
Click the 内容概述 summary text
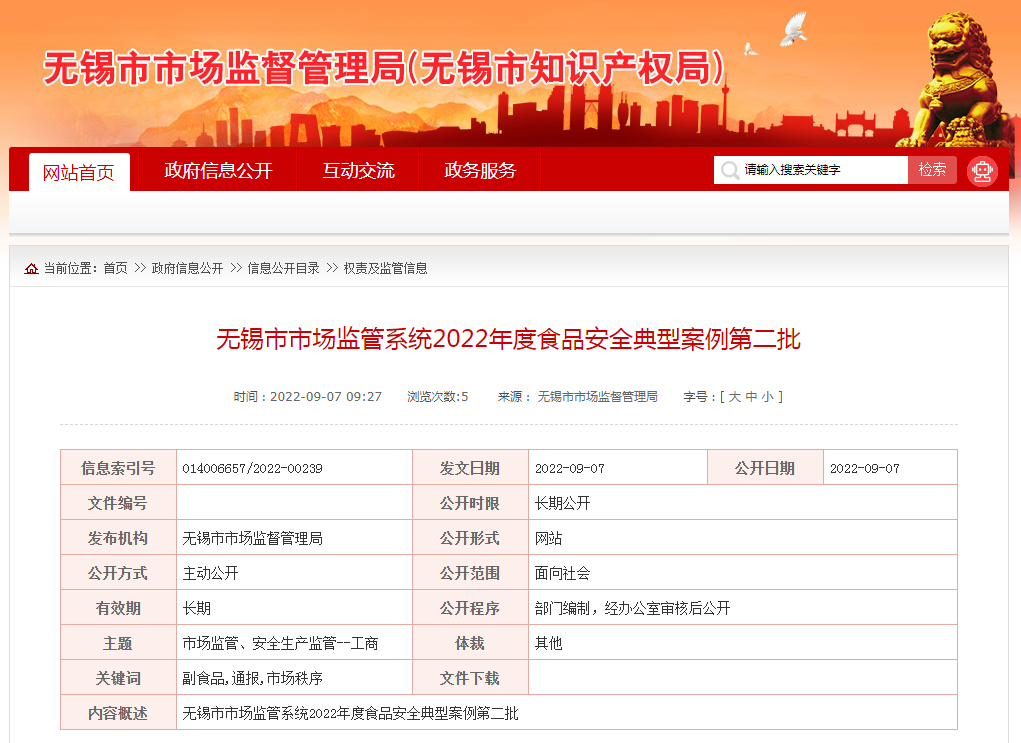(x=350, y=714)
